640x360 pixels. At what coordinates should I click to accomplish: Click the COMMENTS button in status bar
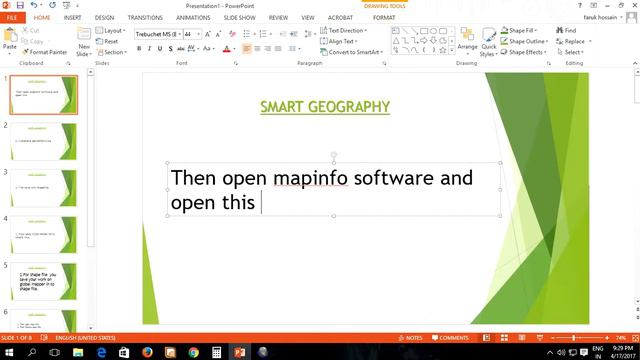tap(450, 338)
